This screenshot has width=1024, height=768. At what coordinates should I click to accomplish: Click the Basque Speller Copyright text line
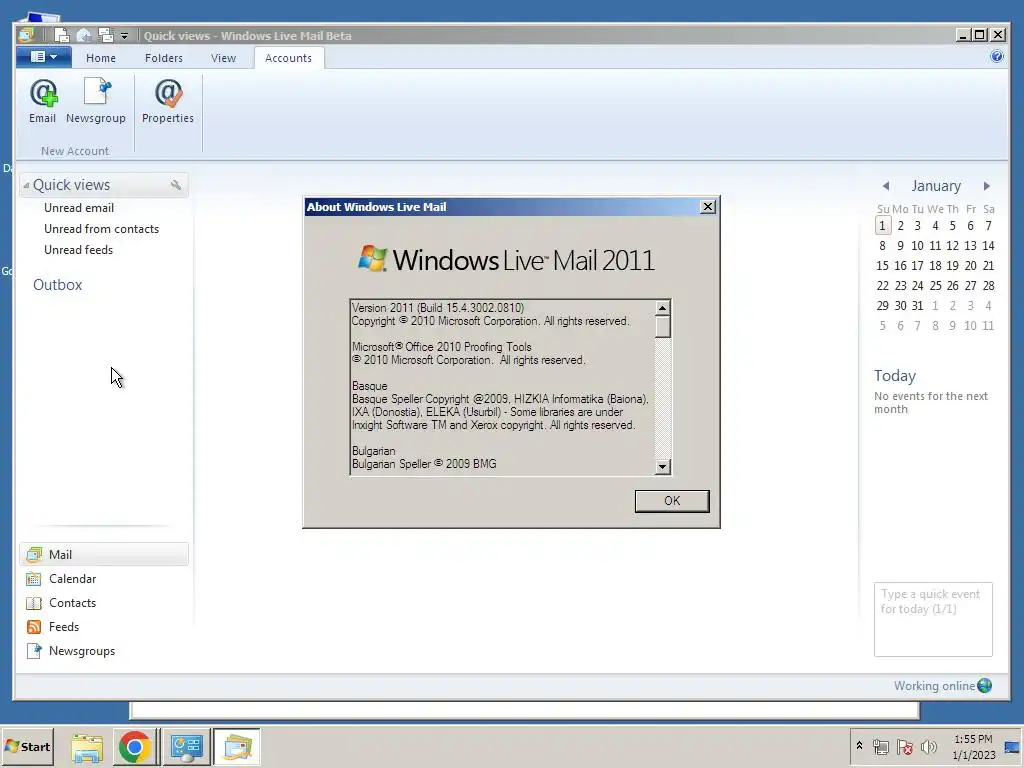(500, 399)
